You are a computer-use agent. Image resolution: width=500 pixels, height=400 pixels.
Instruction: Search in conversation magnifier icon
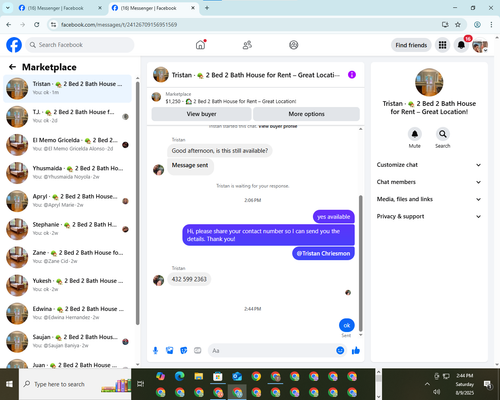click(442, 134)
